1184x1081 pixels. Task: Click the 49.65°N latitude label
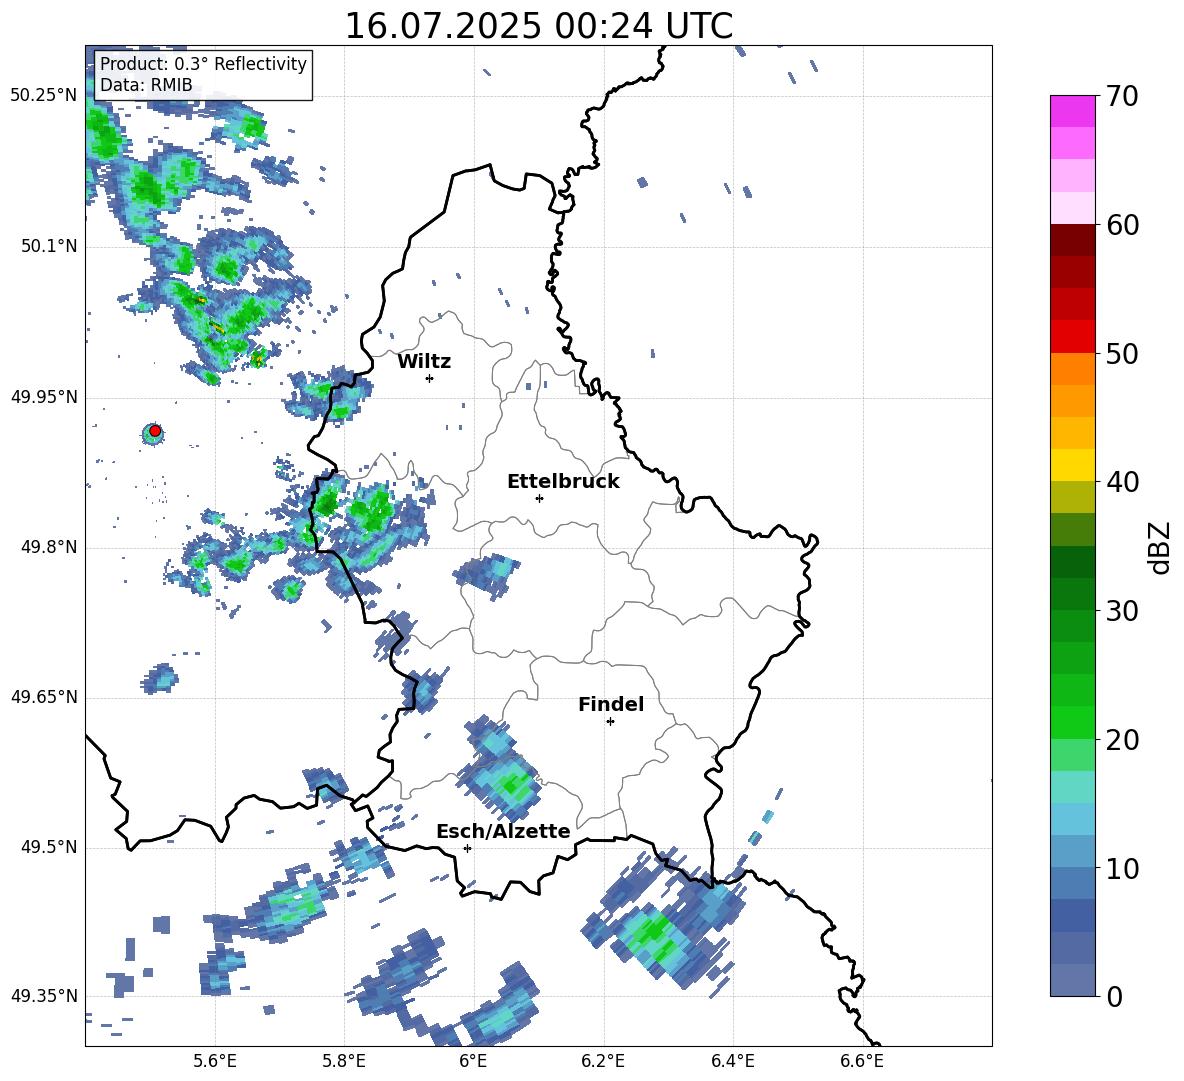44,697
